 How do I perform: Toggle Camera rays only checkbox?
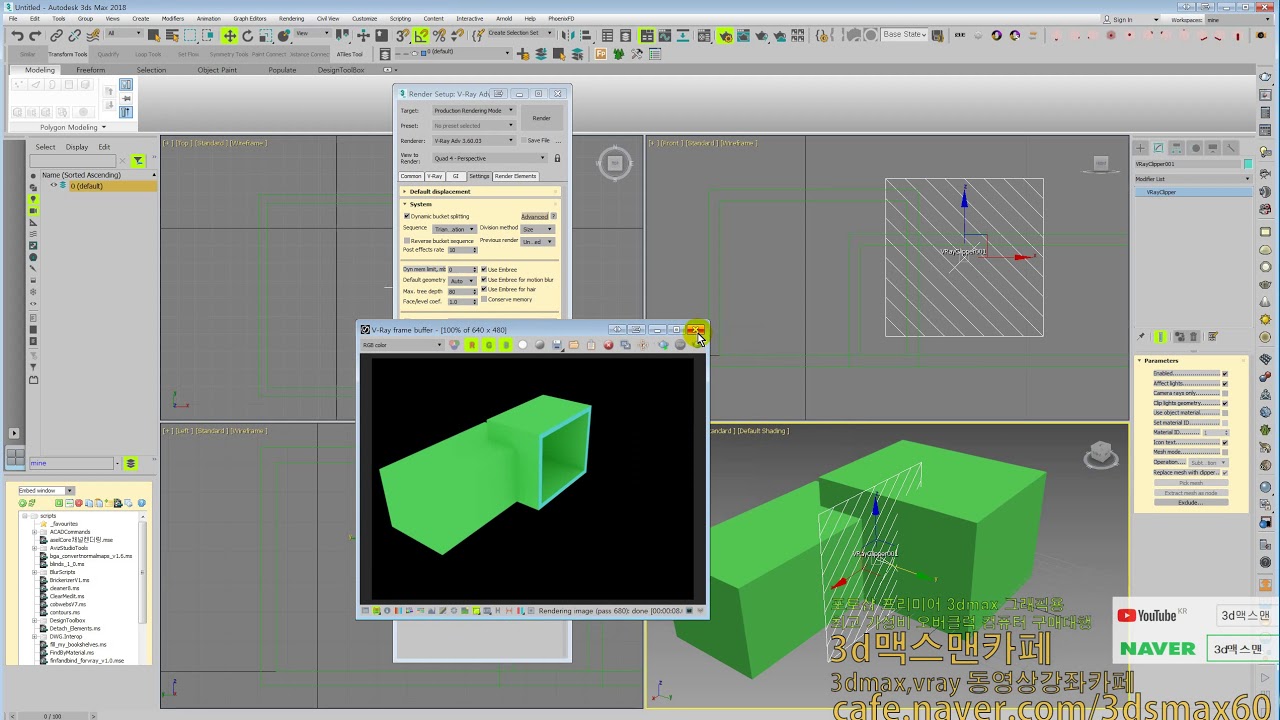(1225, 393)
